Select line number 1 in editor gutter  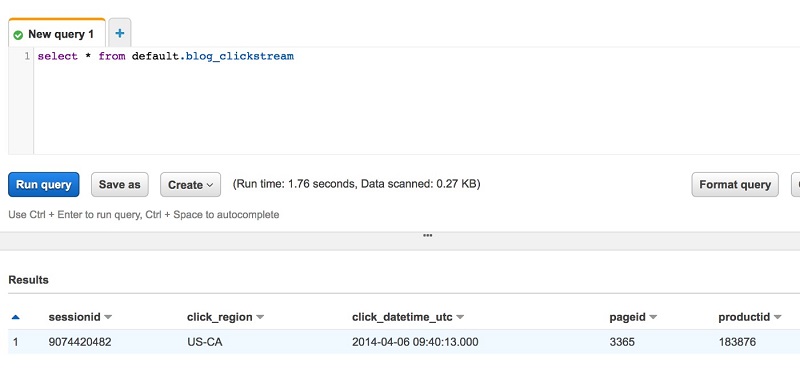pyautogui.click(x=27, y=56)
